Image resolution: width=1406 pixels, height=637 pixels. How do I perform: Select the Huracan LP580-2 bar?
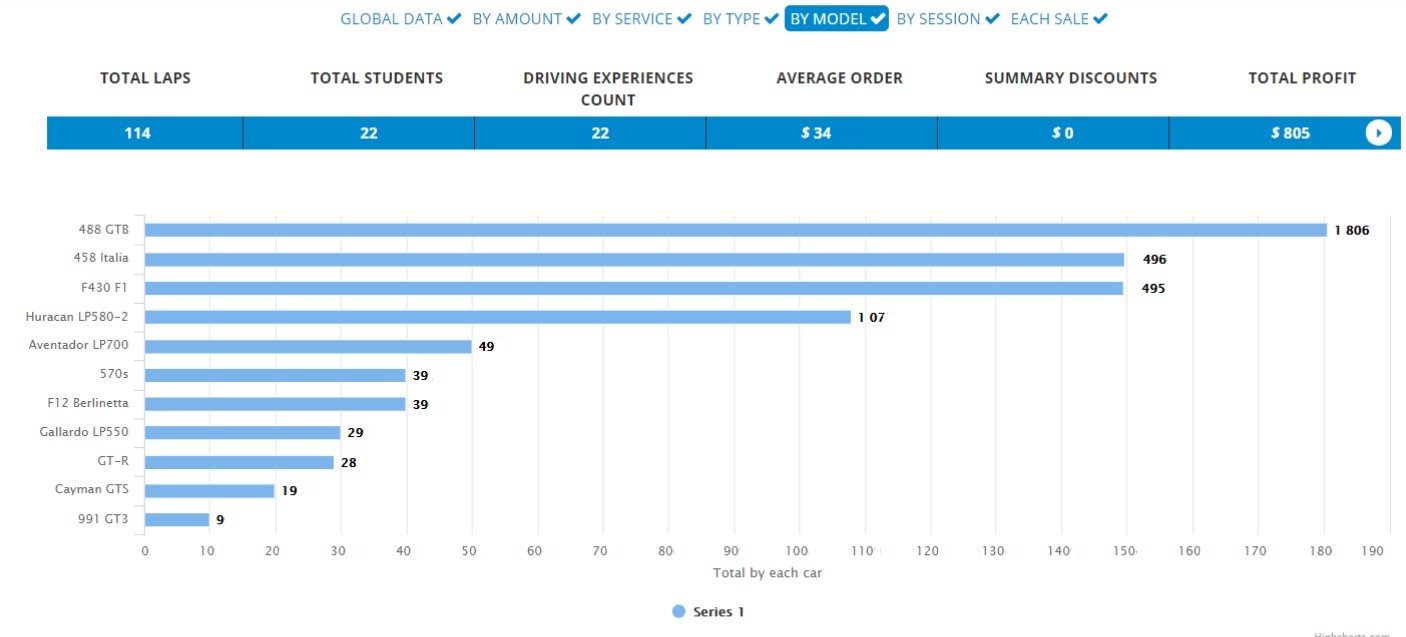coord(498,317)
